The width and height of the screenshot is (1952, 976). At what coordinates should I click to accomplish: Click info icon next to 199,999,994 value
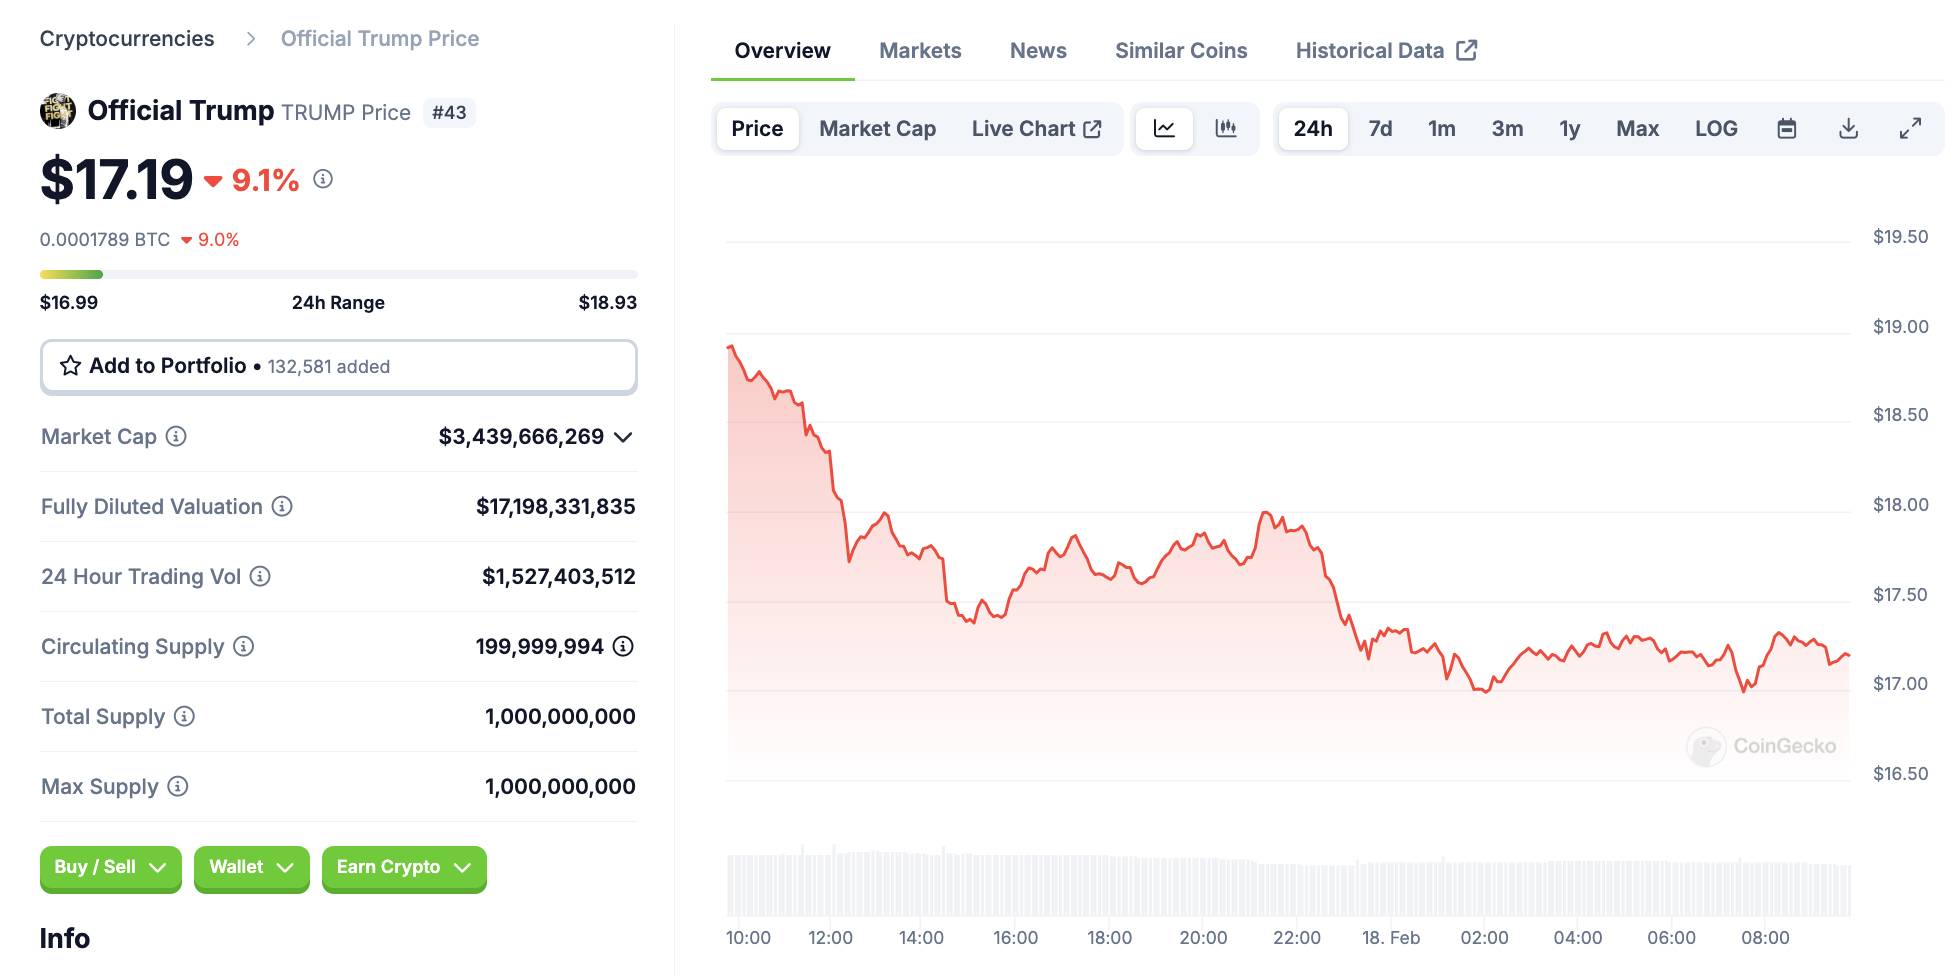pos(623,646)
